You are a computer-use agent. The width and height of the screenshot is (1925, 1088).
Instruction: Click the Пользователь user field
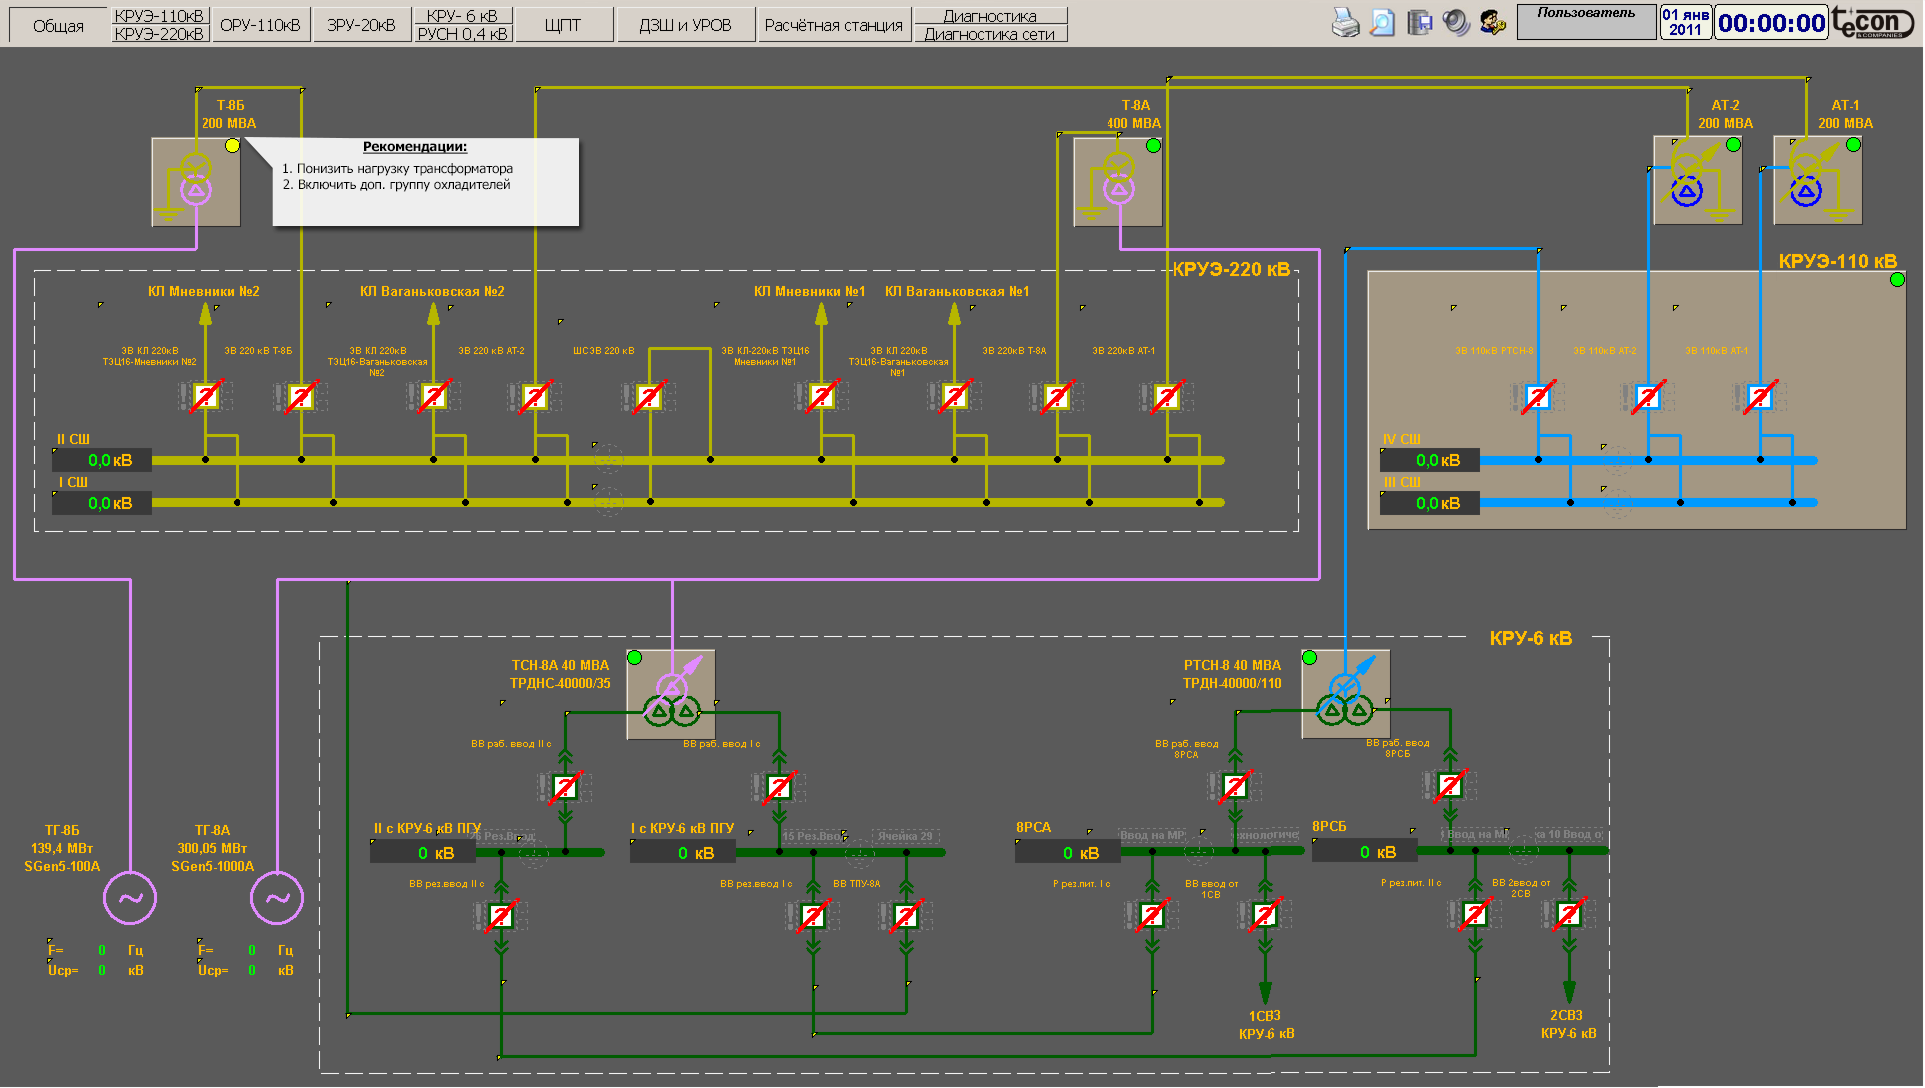[1586, 23]
